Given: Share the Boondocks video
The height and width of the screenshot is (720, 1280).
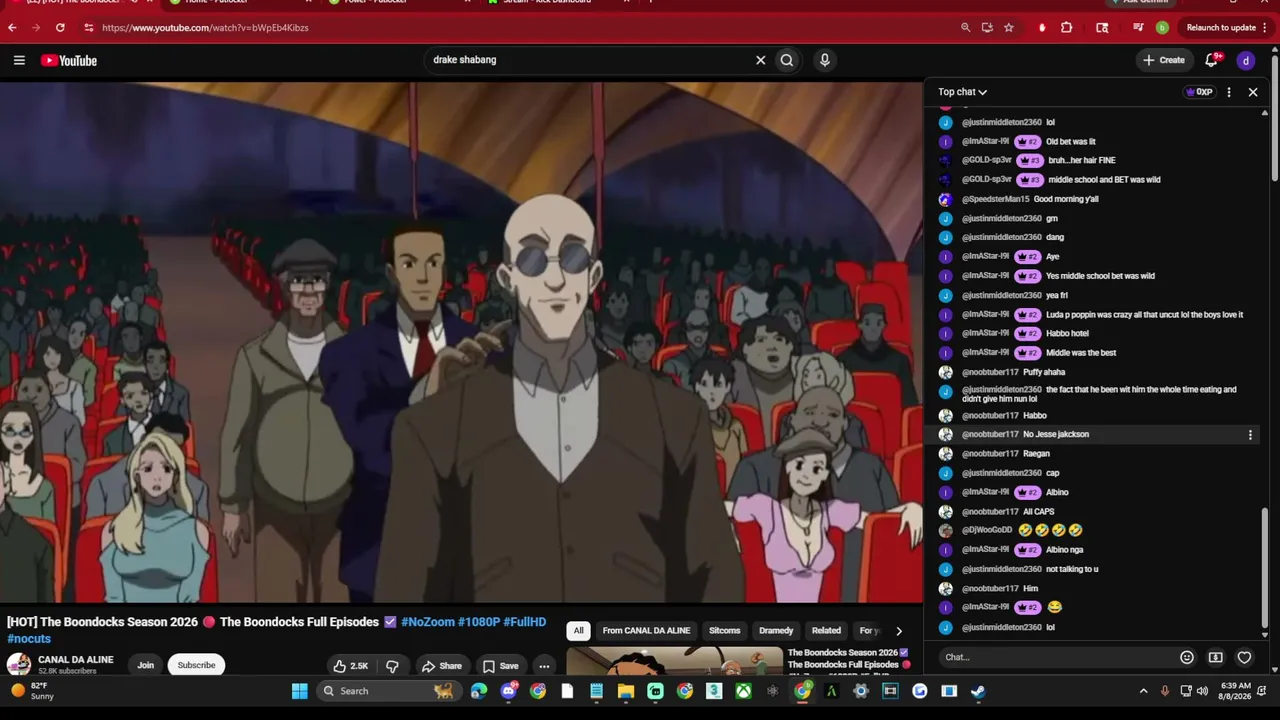Looking at the screenshot, I should click(441, 666).
